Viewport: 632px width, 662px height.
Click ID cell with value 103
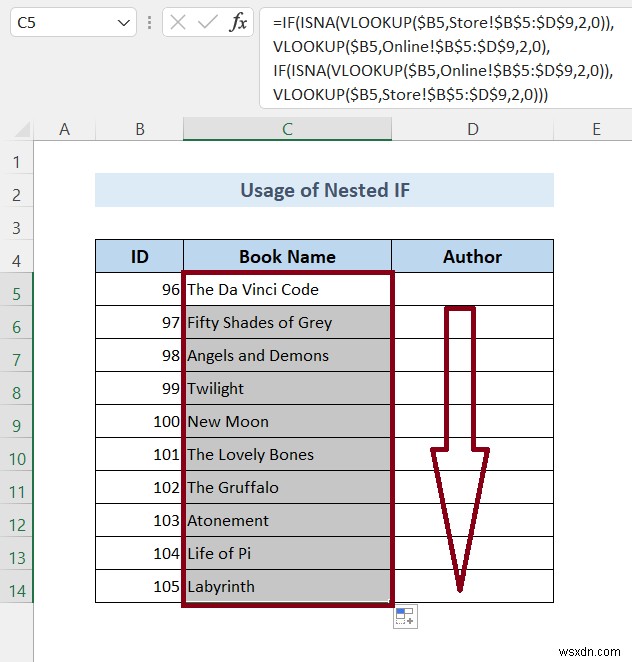(139, 520)
